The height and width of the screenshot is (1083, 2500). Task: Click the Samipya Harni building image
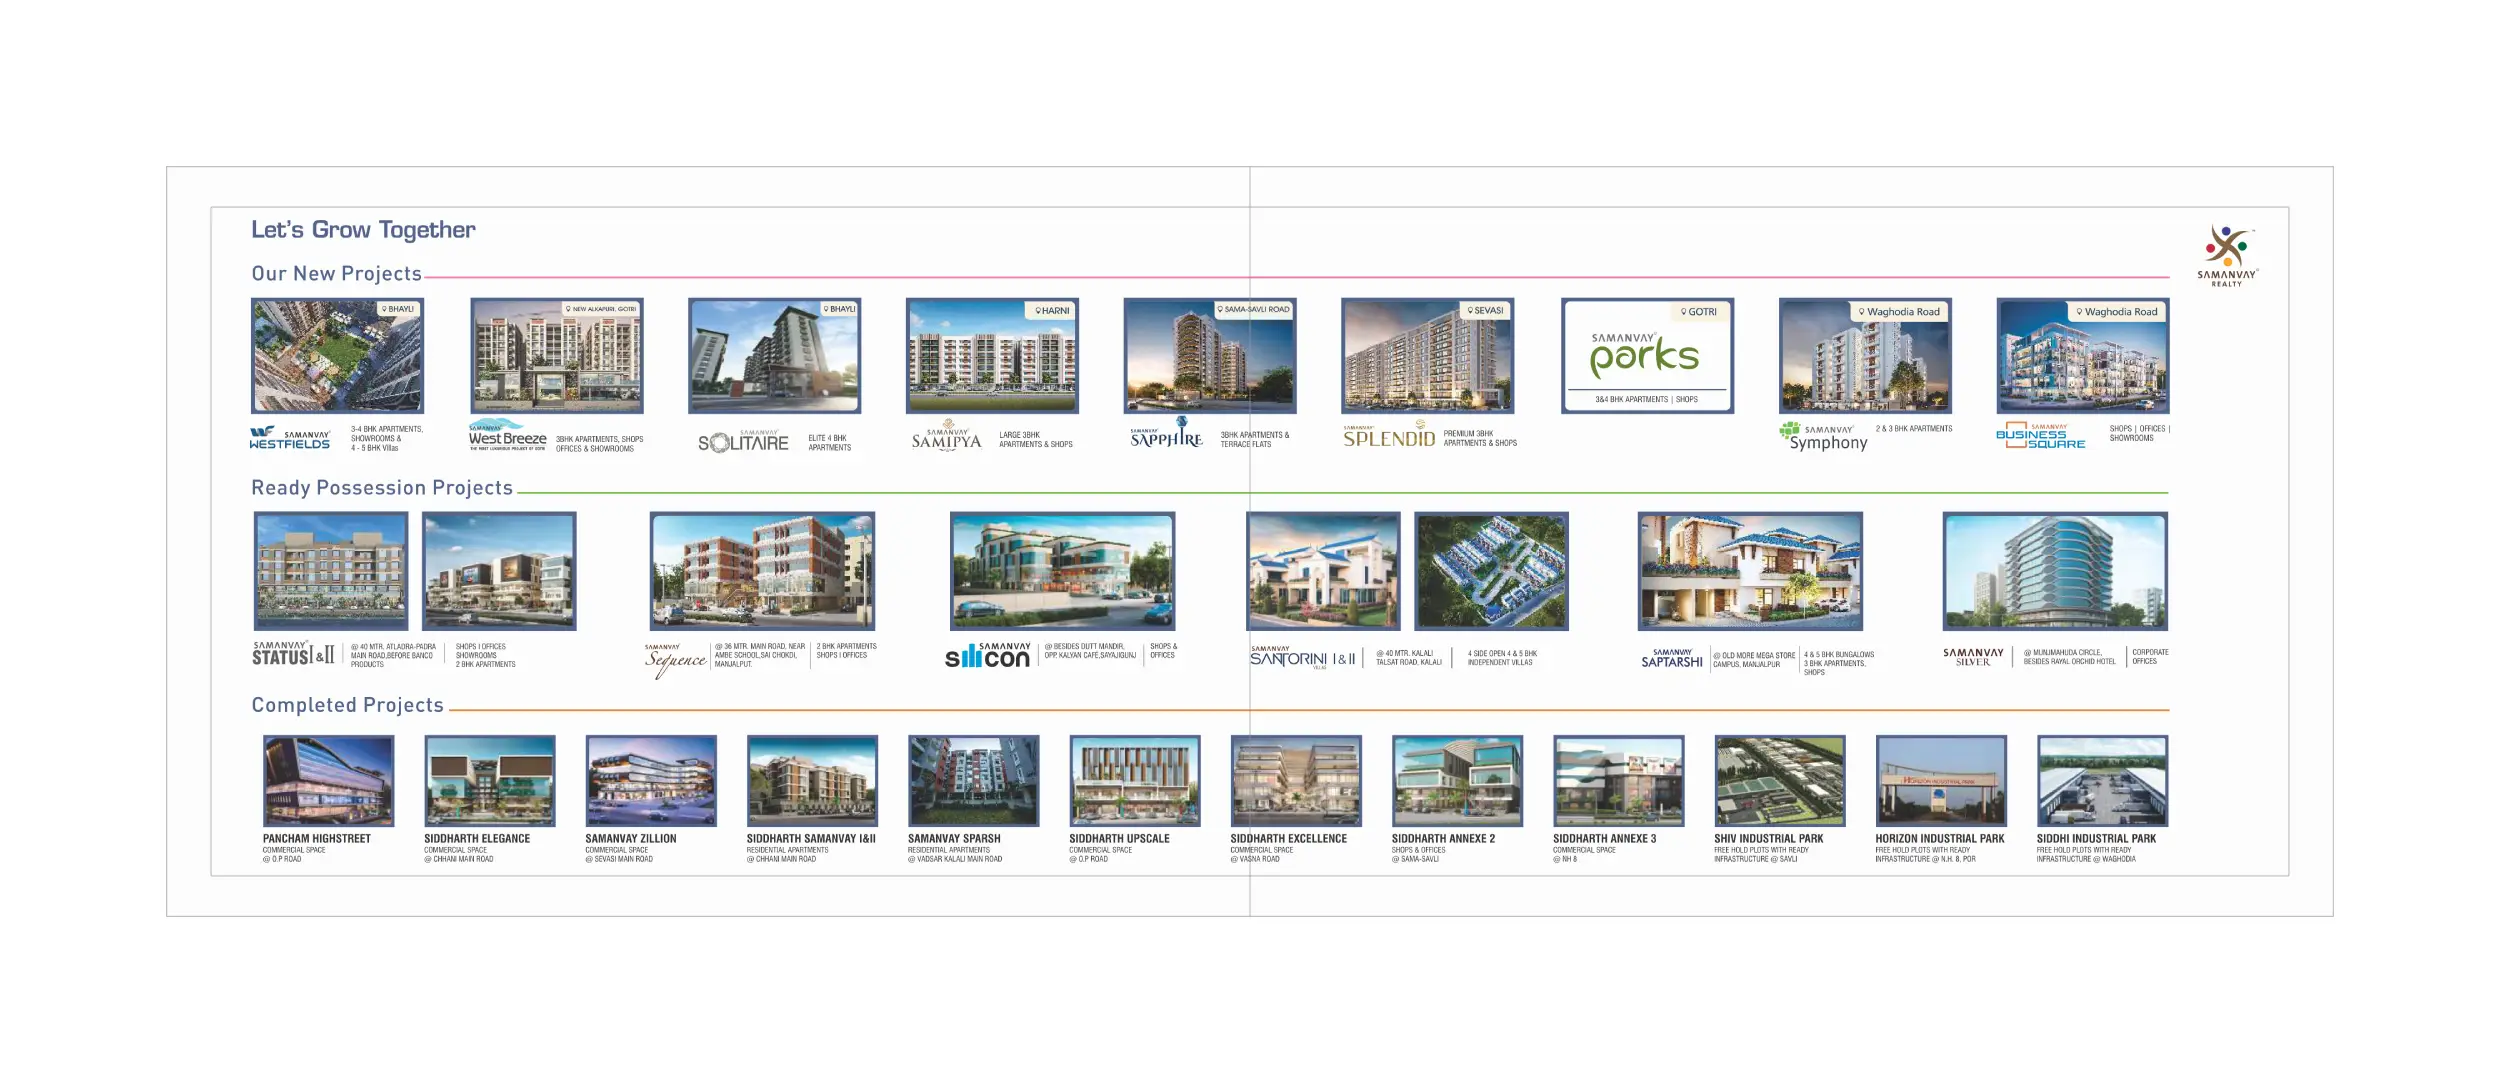pos(992,356)
